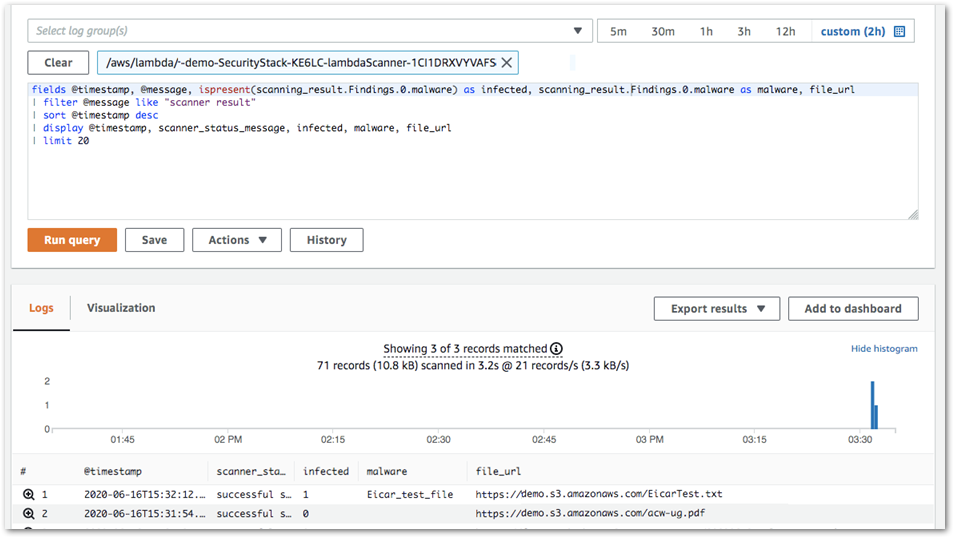Set time range to 5m
Screen dimensions: 954x538
618,31
